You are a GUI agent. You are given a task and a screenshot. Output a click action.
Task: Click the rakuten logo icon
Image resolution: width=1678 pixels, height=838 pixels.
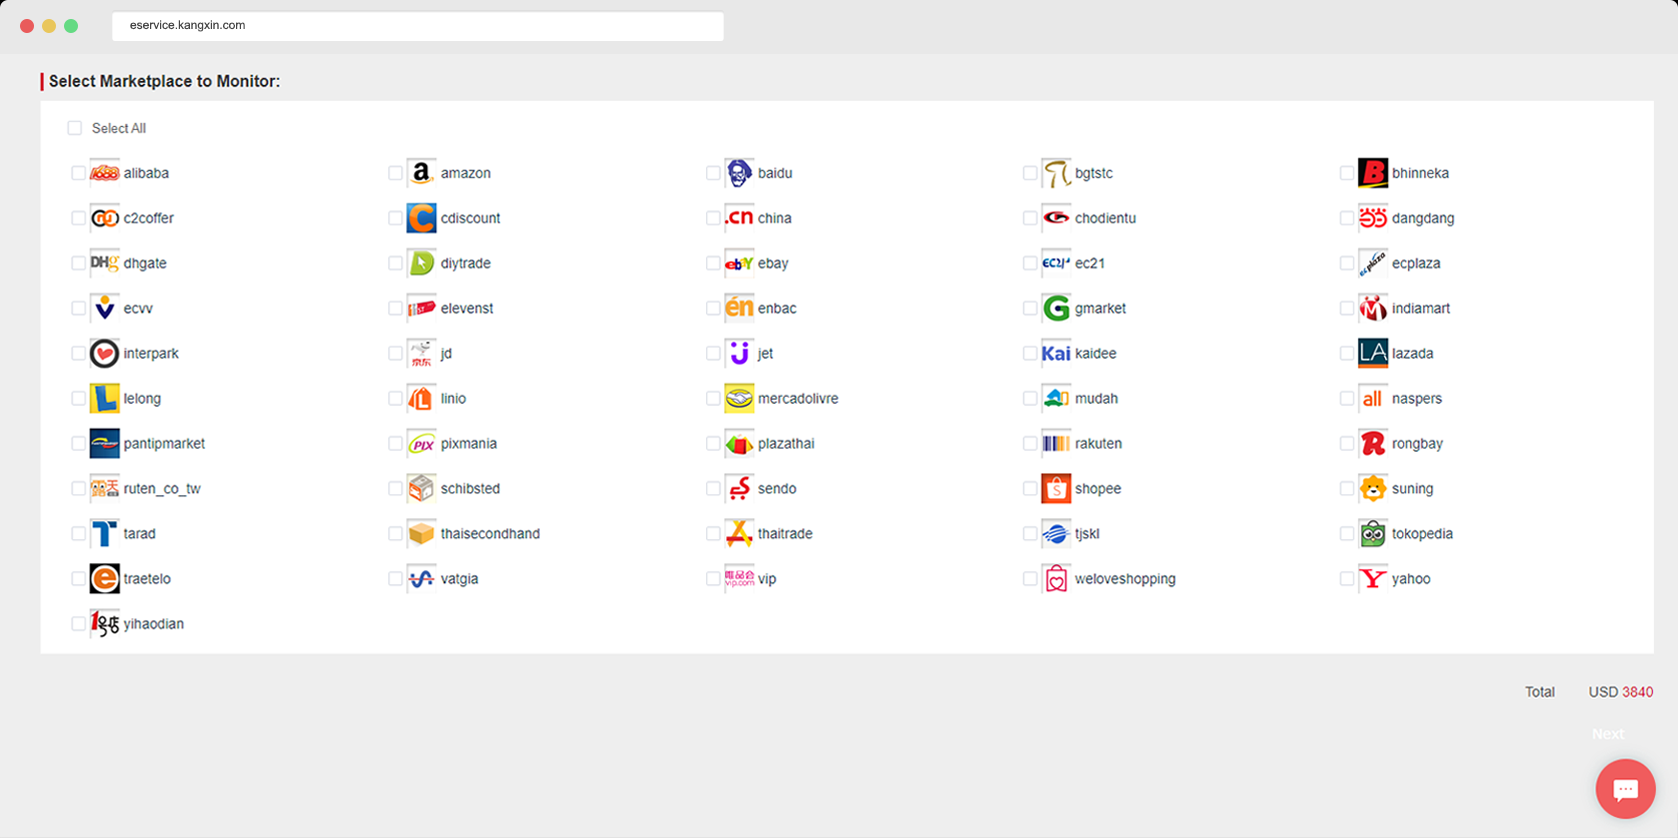(x=1056, y=443)
